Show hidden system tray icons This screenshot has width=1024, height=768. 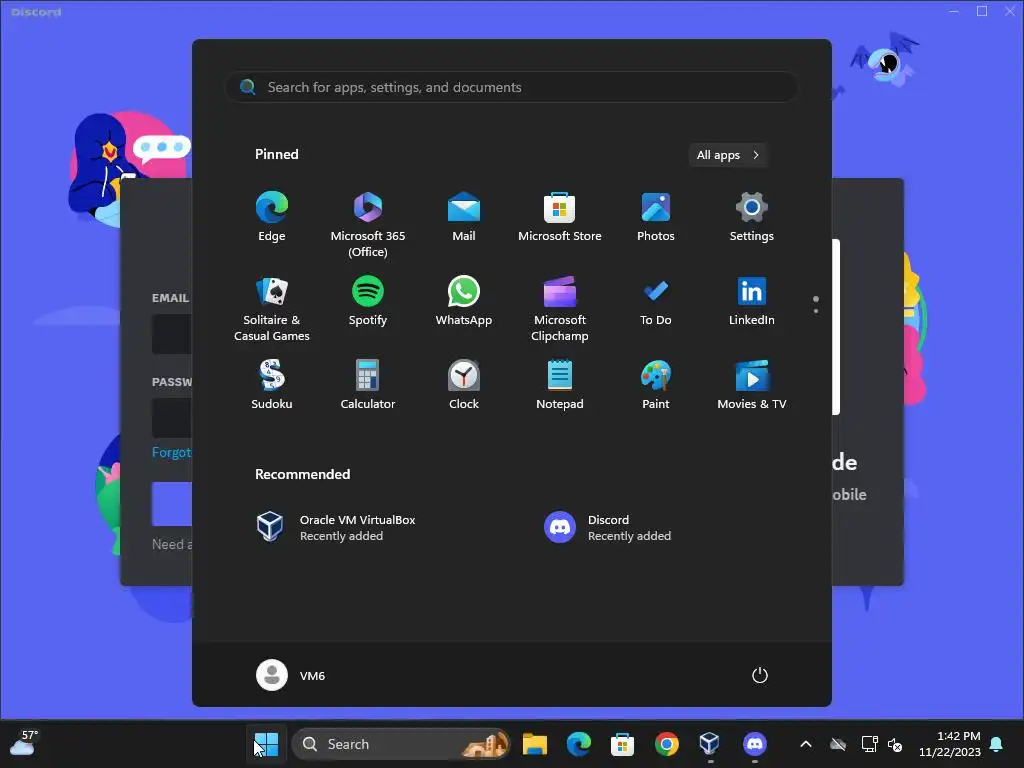(806, 744)
